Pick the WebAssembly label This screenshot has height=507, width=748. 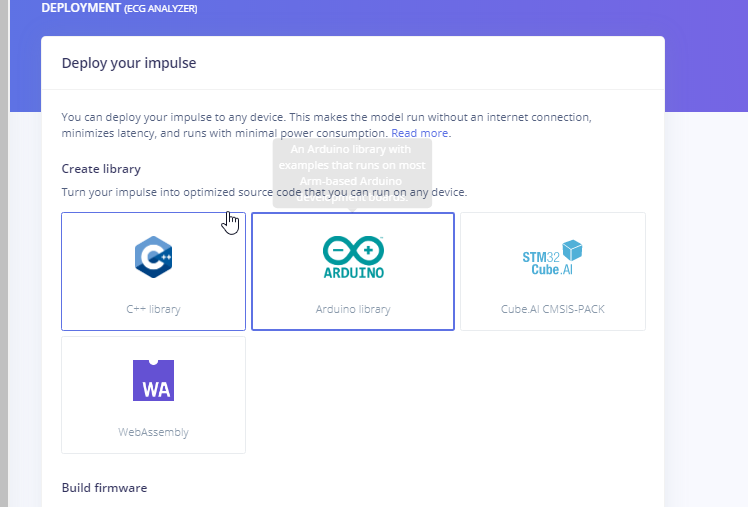[x=153, y=433]
